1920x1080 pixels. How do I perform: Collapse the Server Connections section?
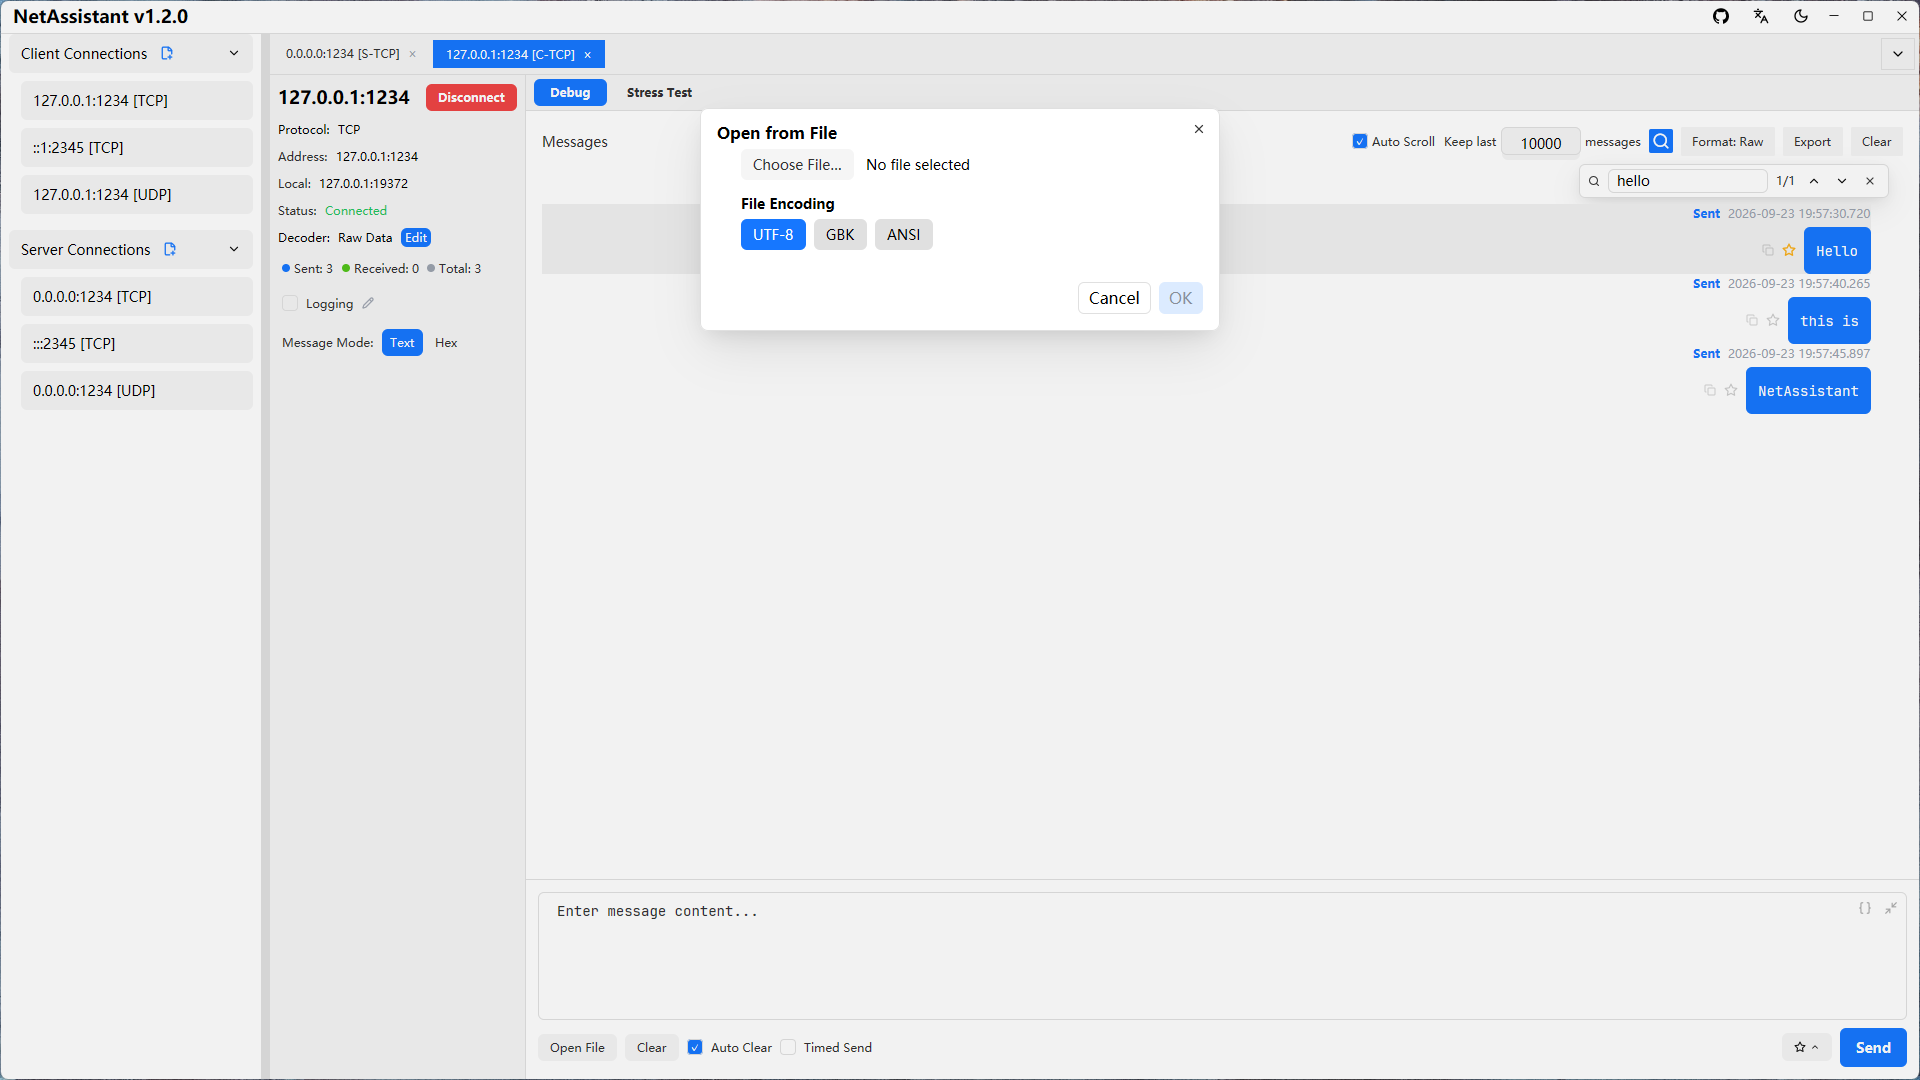click(234, 249)
